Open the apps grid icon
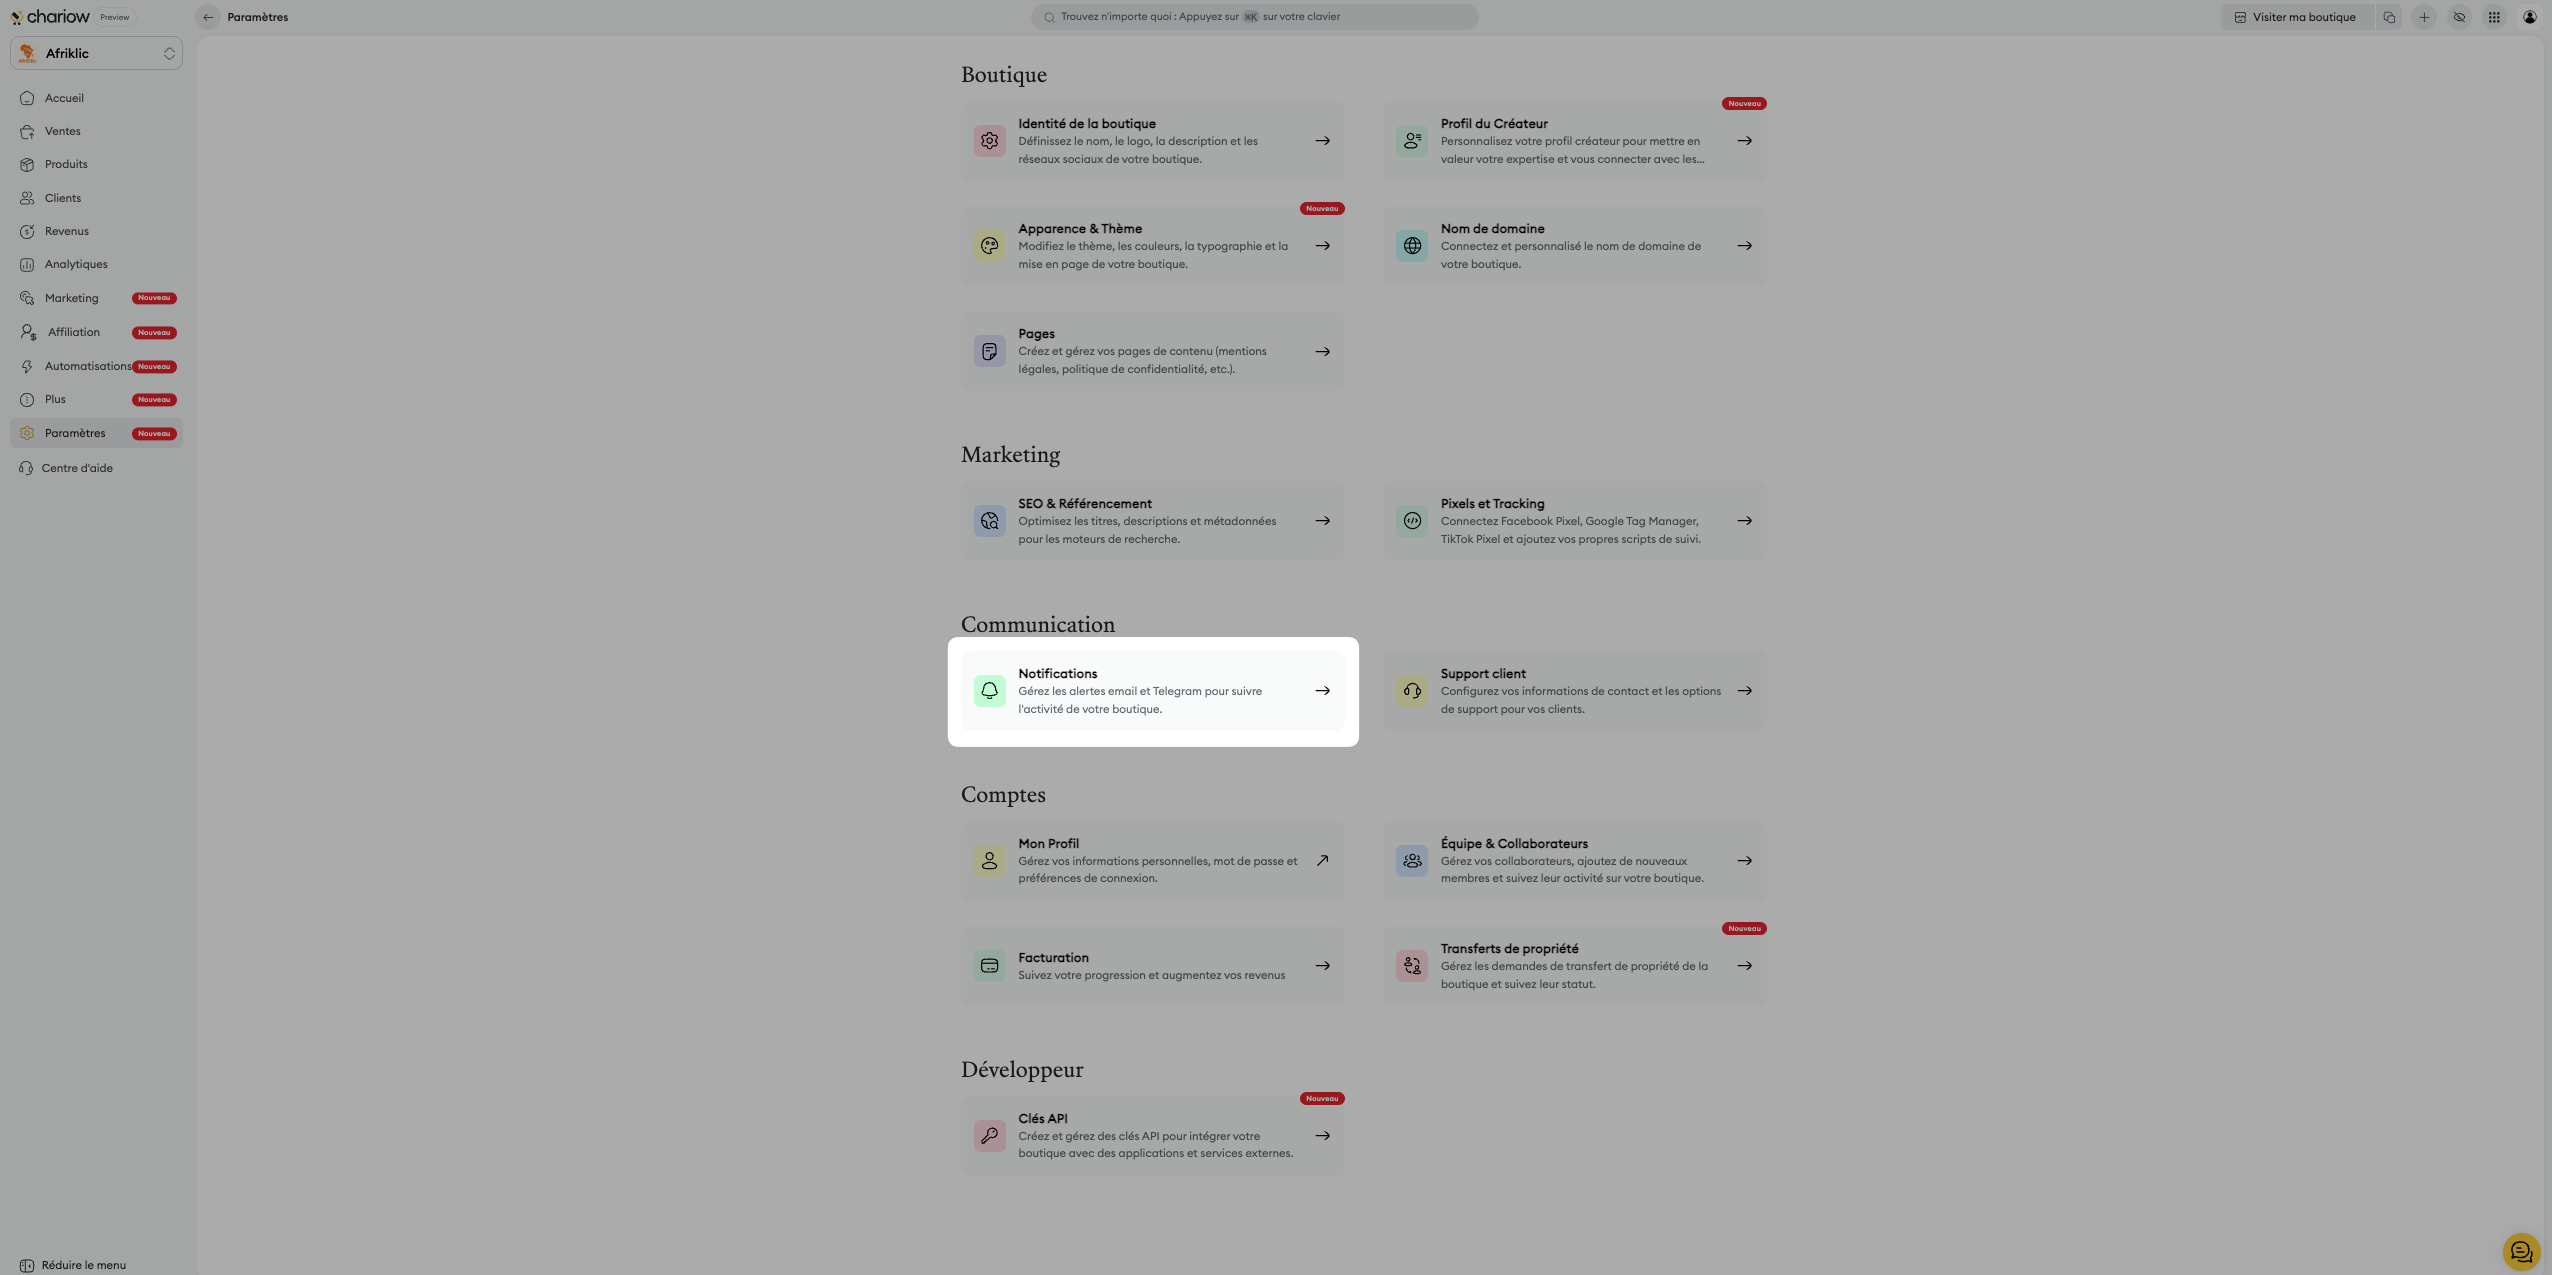This screenshot has height=1275, width=2552. tap(2494, 17)
